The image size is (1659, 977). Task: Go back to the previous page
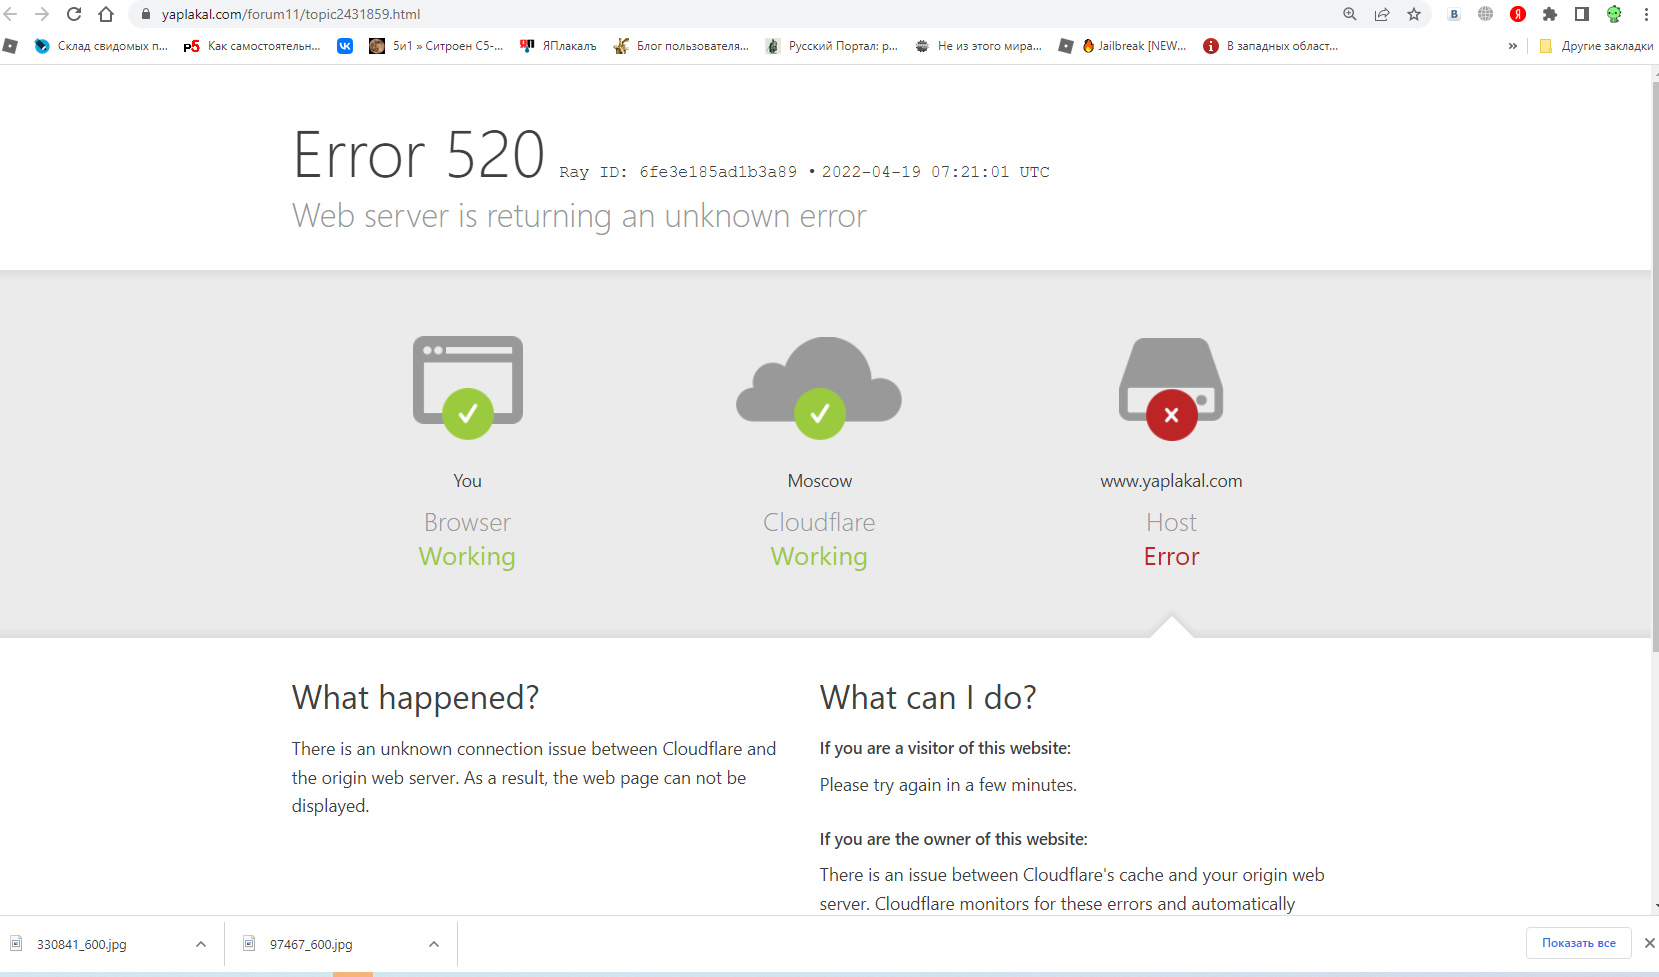coord(11,14)
